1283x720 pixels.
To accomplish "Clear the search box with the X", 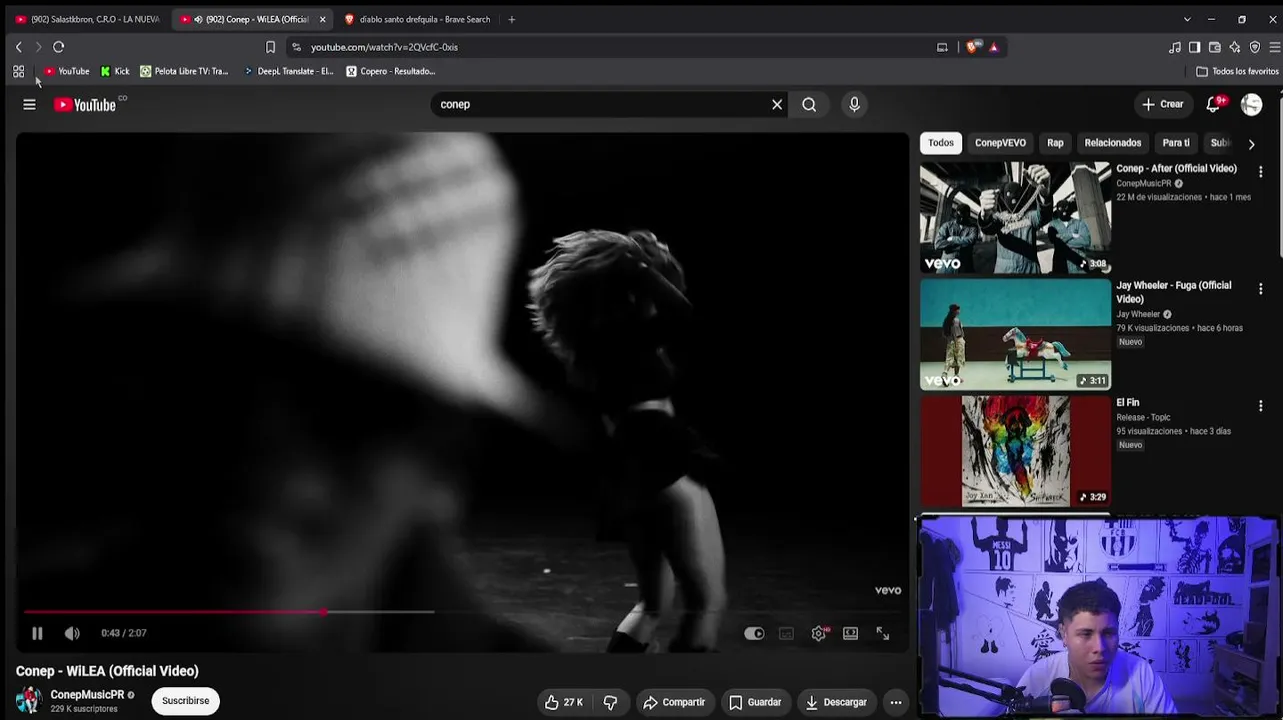I will pos(777,104).
